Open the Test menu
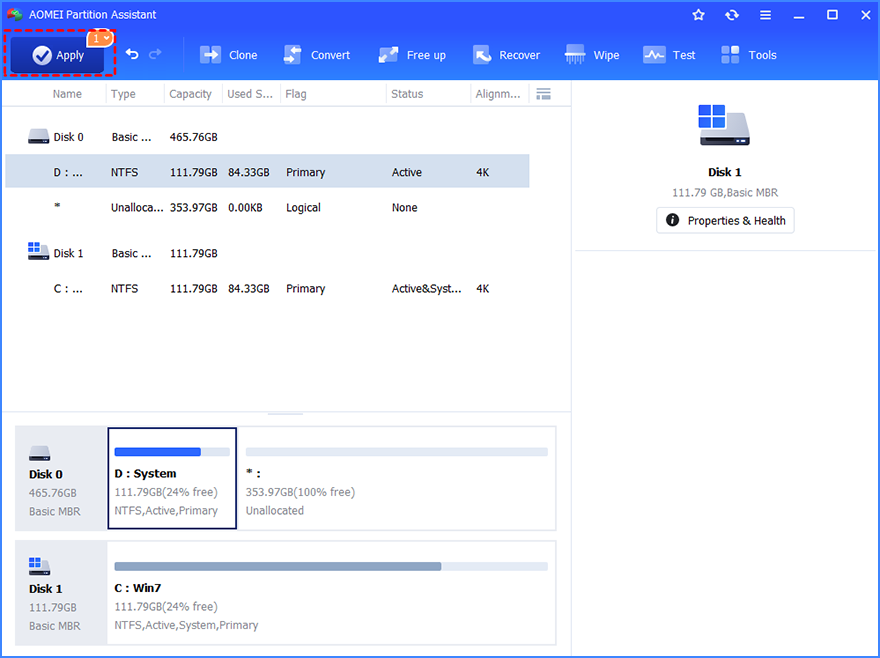The height and width of the screenshot is (658, 880). tap(669, 55)
